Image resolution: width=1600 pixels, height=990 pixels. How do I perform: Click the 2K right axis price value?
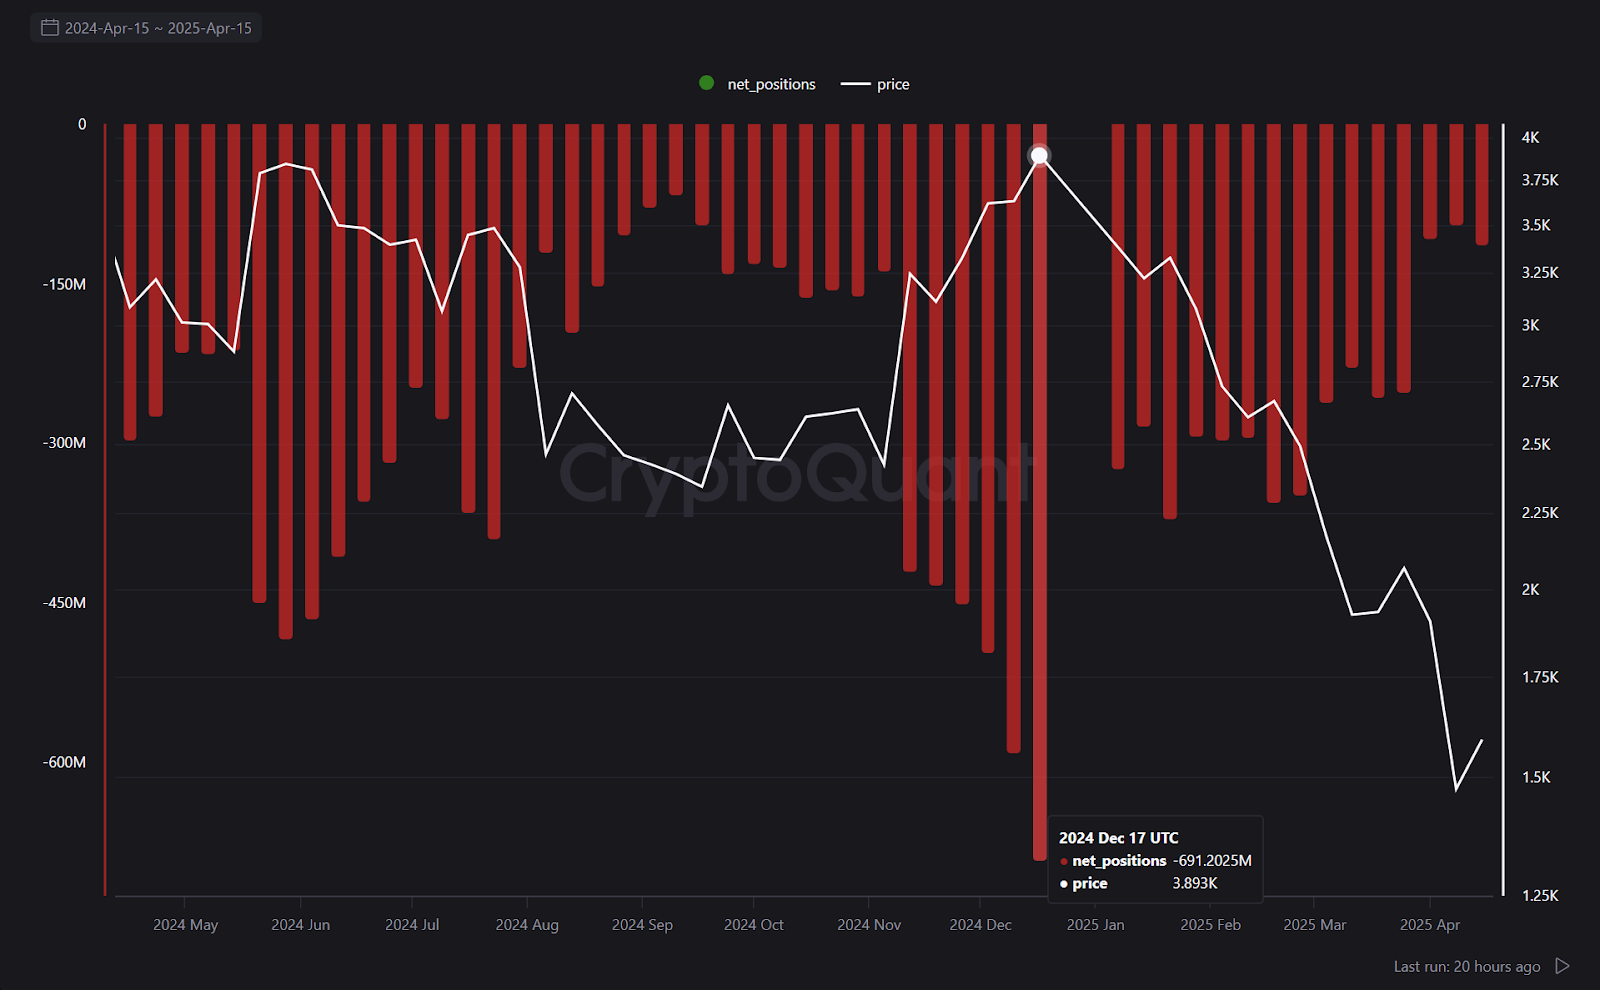(x=1530, y=589)
